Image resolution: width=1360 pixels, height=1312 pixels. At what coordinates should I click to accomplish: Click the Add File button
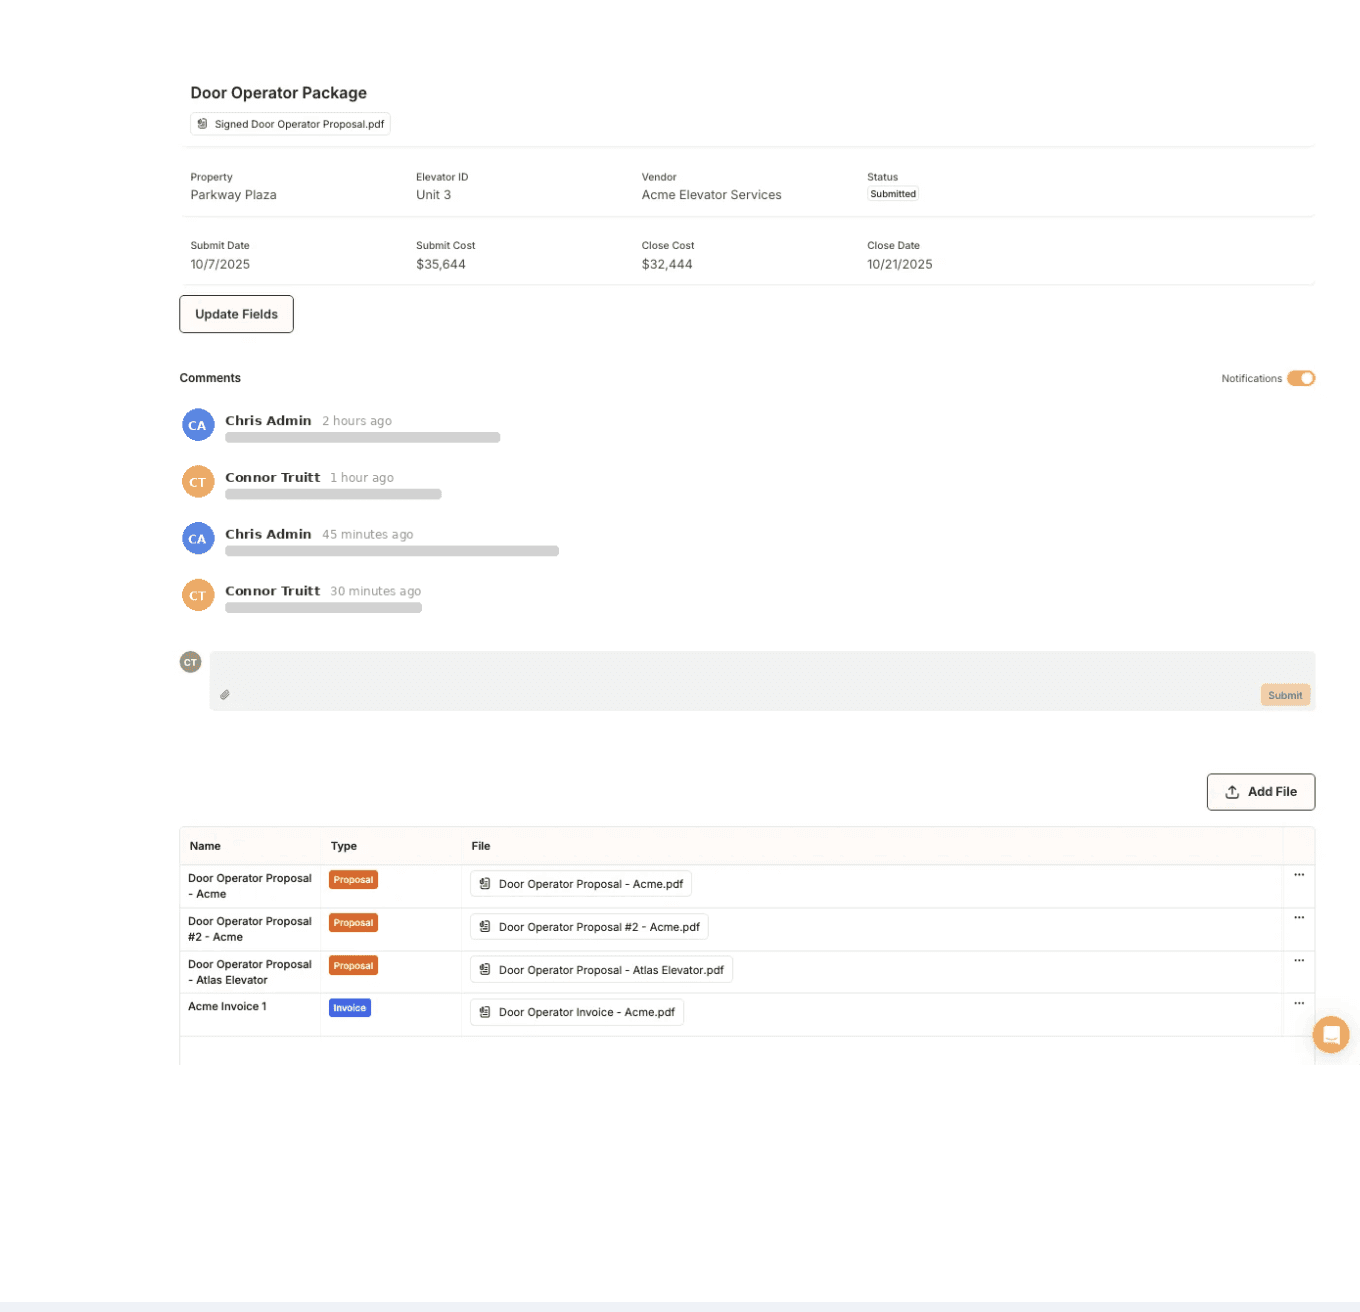1261,792
